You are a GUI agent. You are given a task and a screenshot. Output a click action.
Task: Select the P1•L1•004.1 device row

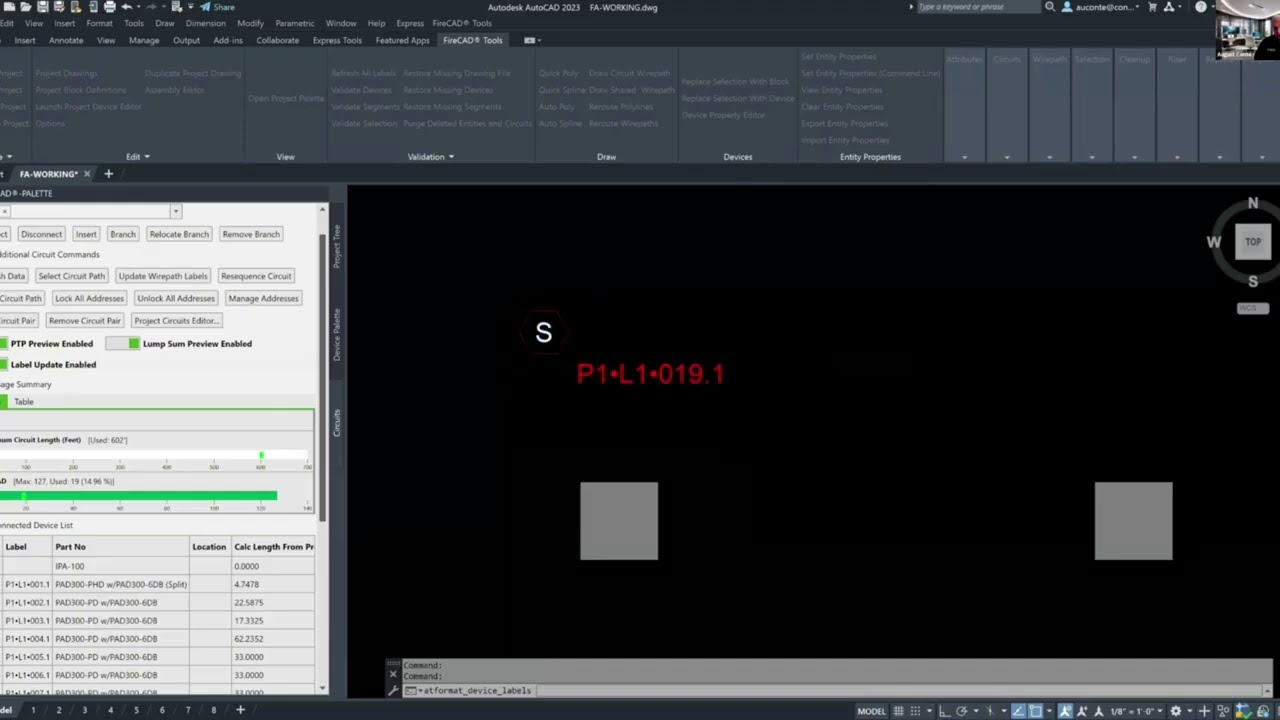click(x=157, y=639)
